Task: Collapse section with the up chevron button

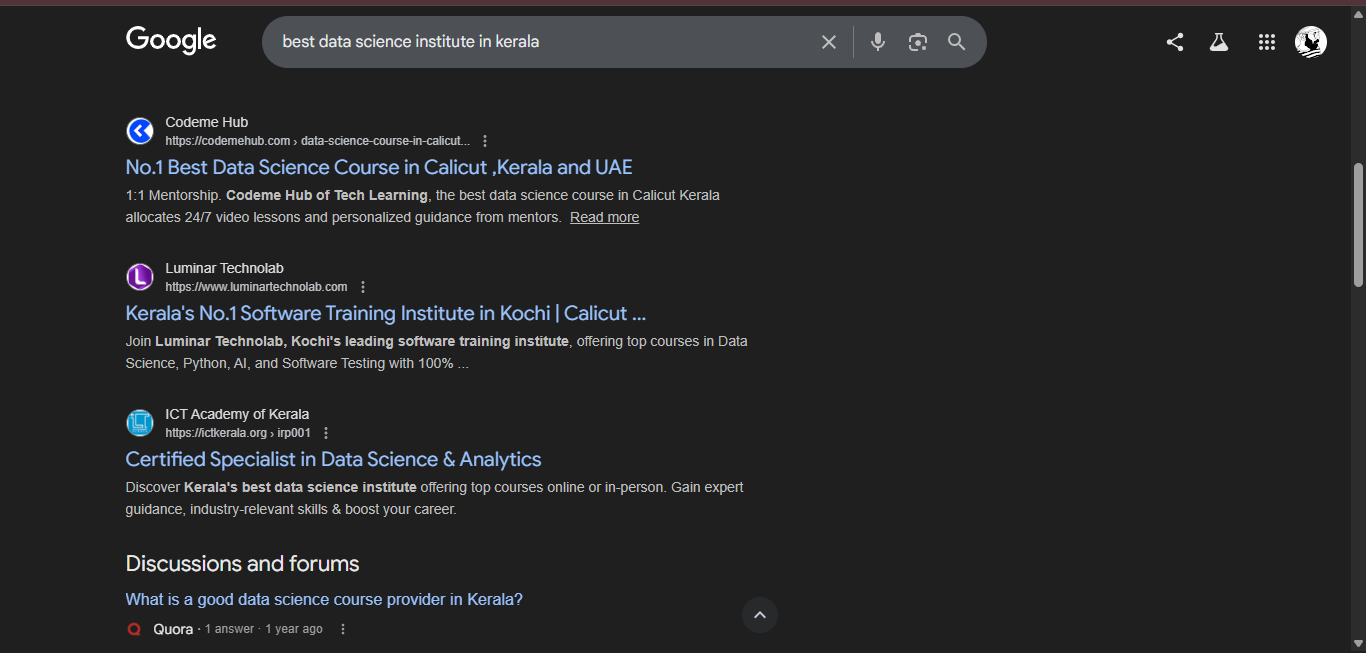Action: coord(759,615)
